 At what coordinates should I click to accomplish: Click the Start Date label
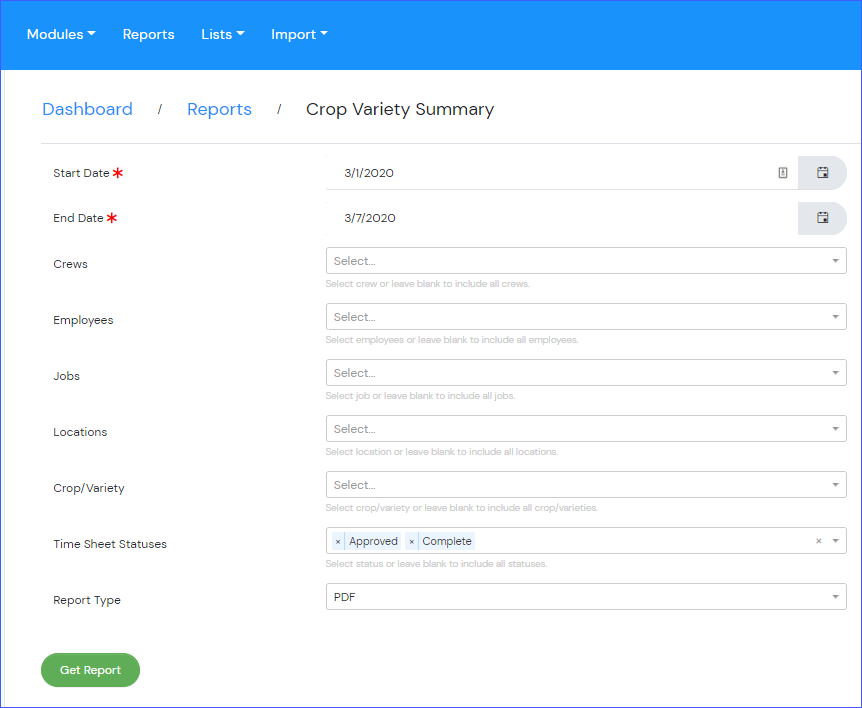point(81,173)
